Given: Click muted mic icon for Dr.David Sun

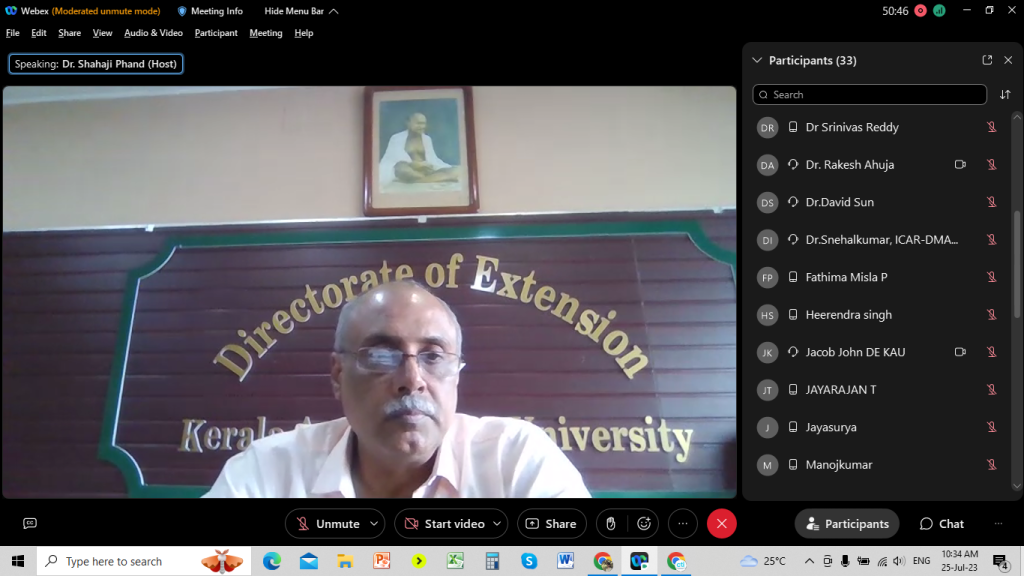Looking at the screenshot, I should [x=991, y=202].
